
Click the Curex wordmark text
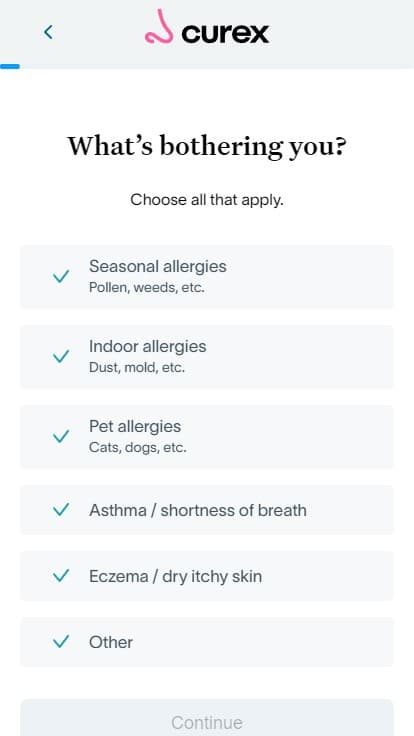pos(225,33)
